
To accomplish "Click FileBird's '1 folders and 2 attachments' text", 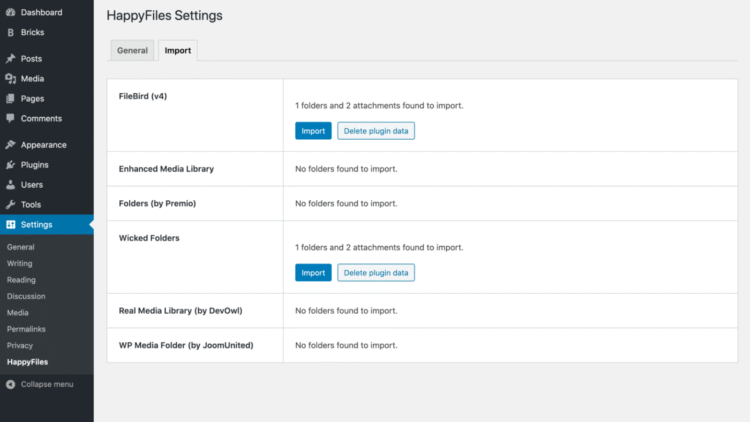I will (379, 106).
